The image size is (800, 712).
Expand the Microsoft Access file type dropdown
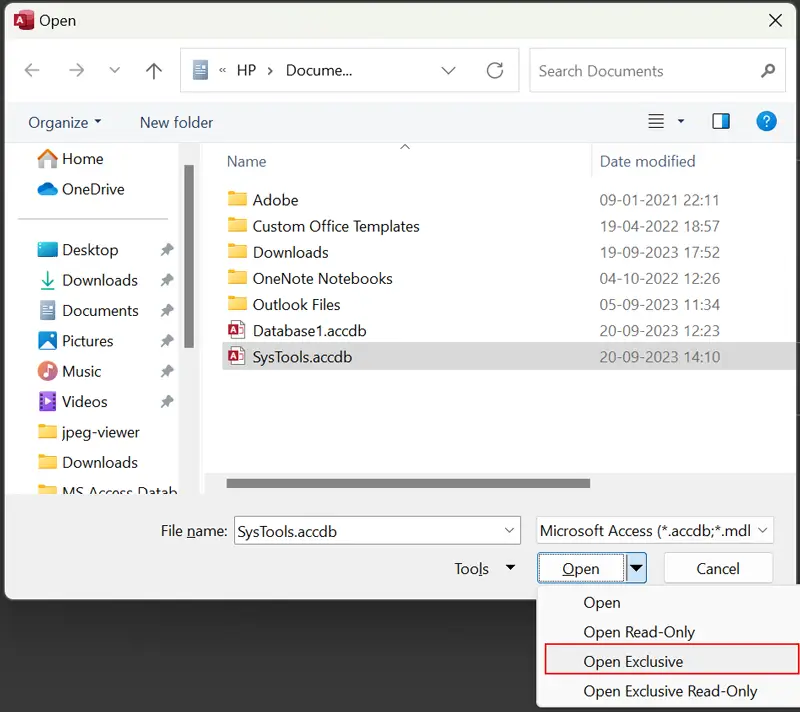[x=763, y=530]
